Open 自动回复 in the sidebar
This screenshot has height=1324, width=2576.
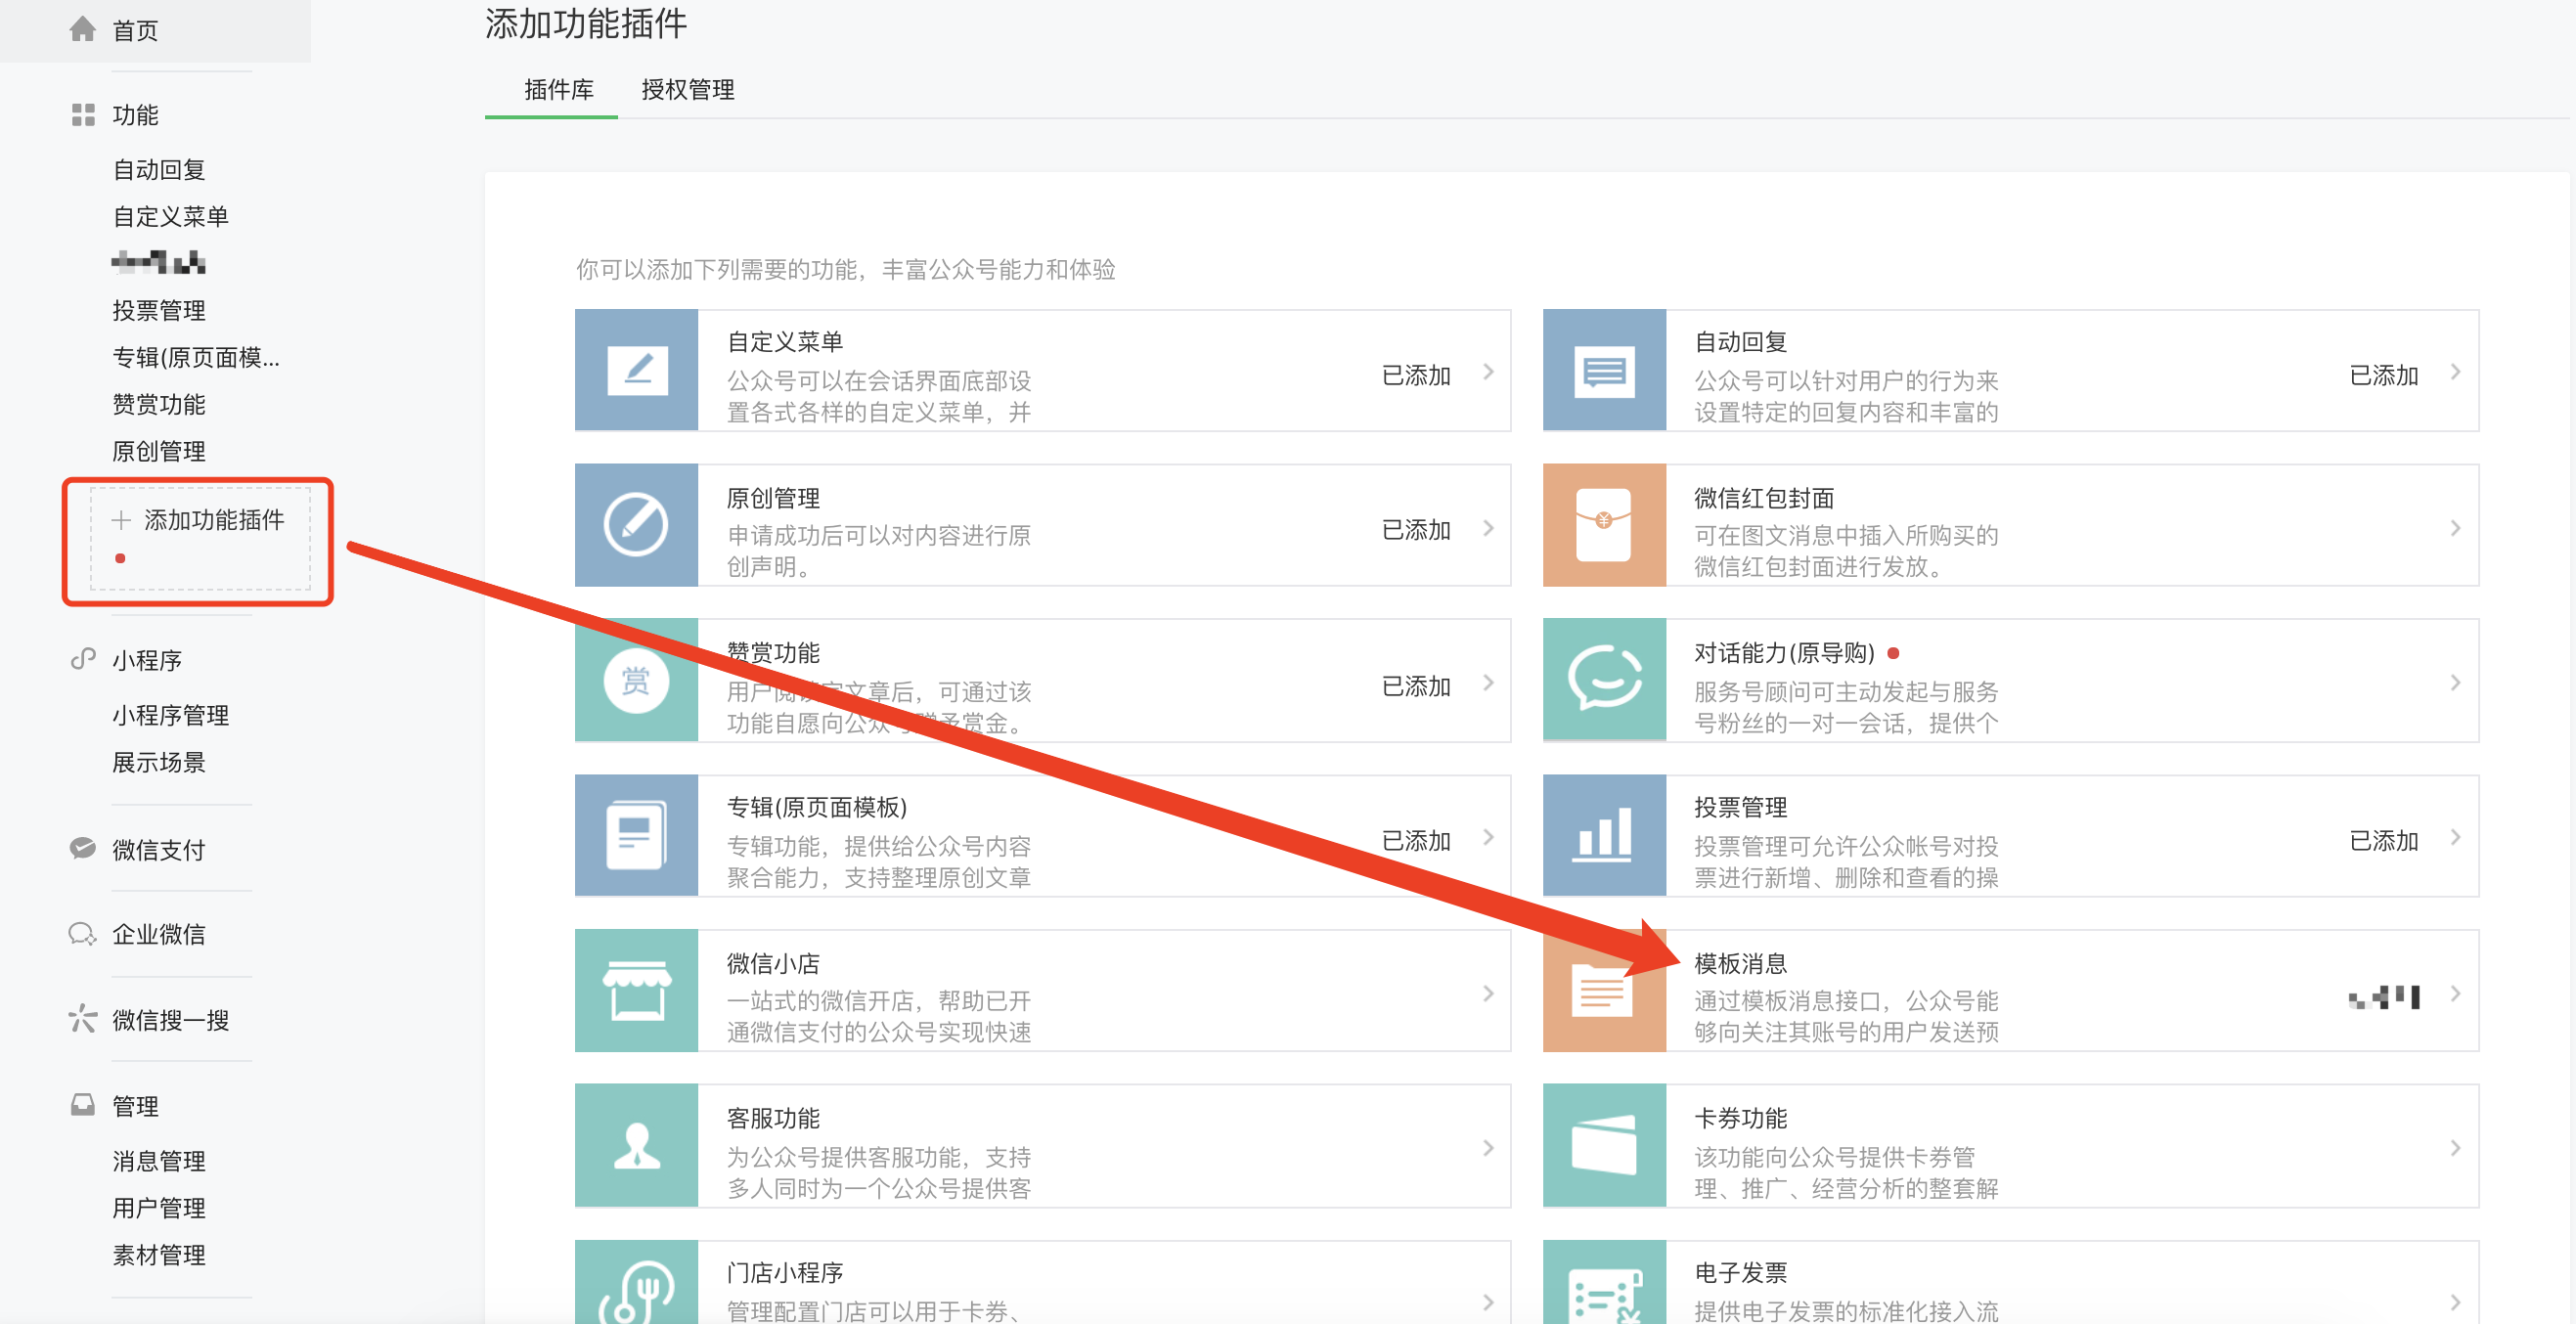159,170
